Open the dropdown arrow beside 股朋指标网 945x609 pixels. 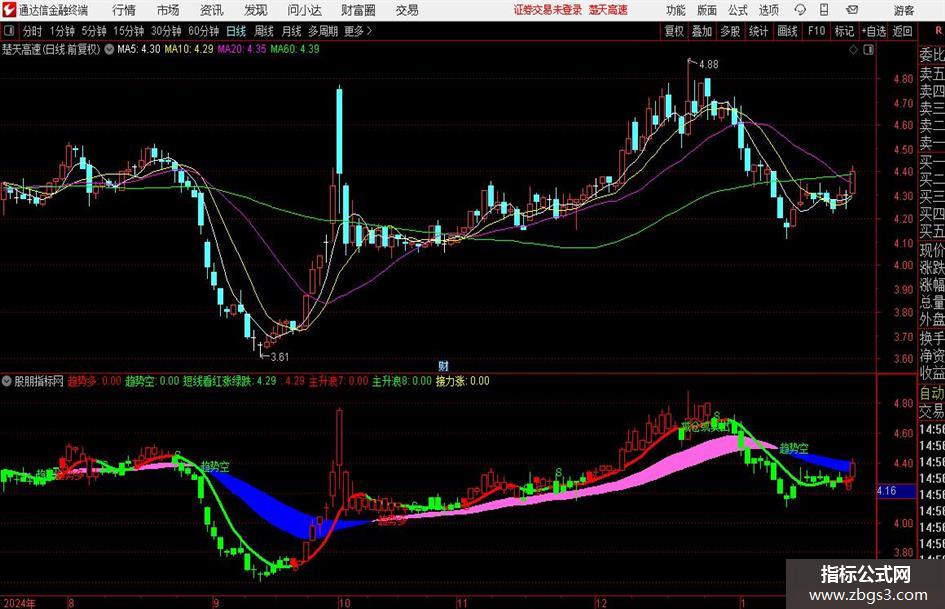click(7, 381)
